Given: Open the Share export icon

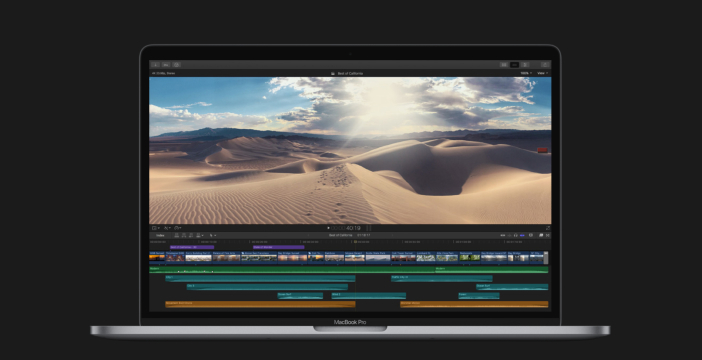Looking at the screenshot, I should coord(545,65).
